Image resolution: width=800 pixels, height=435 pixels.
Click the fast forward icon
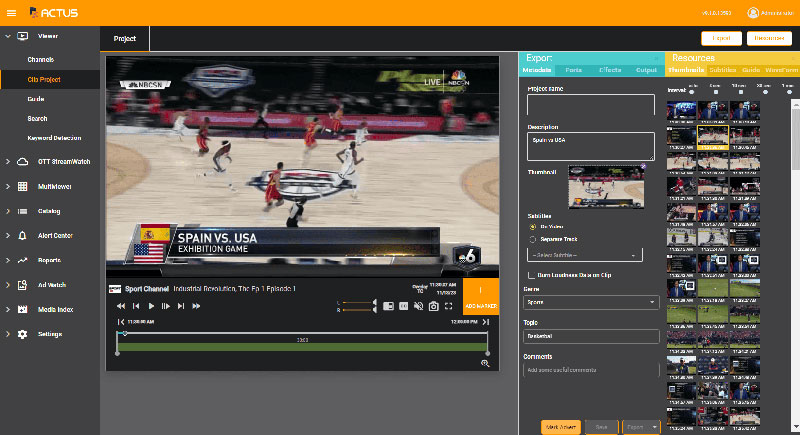click(x=196, y=306)
